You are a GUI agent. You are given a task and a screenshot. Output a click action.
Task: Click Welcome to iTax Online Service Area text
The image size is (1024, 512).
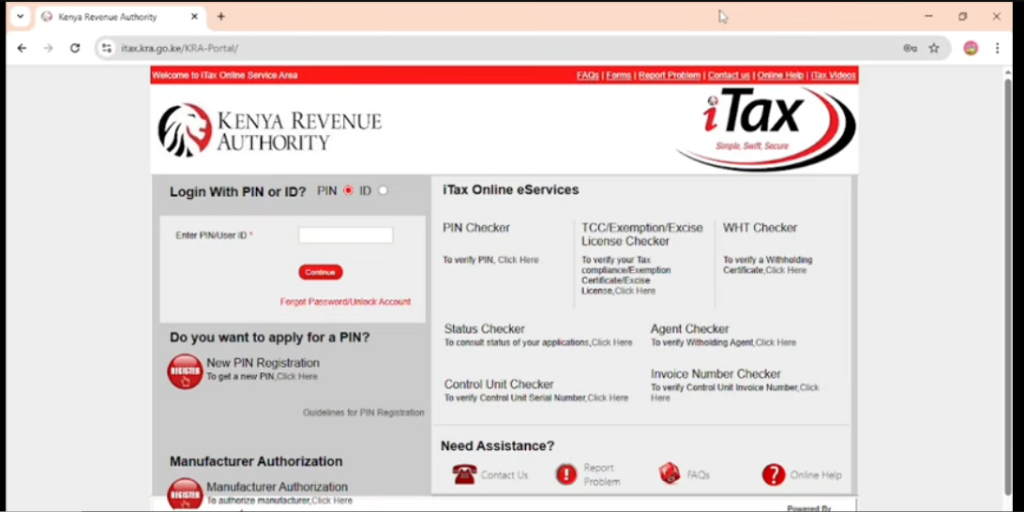tap(225, 75)
